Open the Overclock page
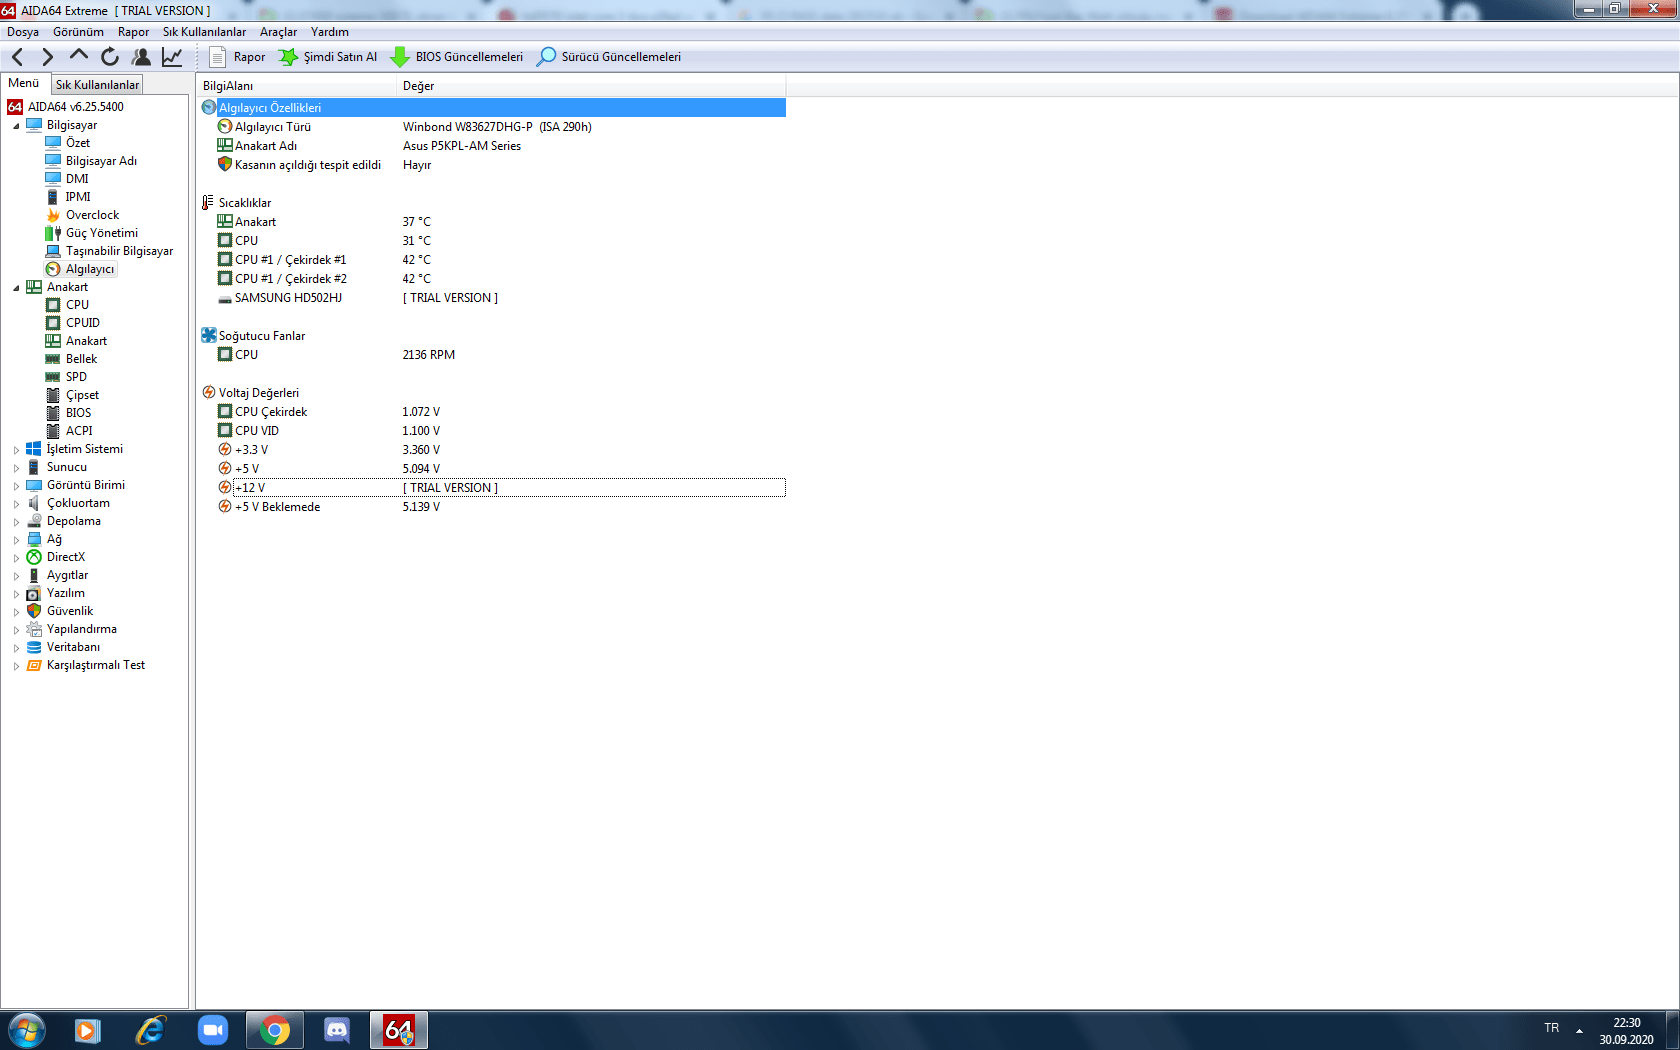This screenshot has width=1680, height=1050. [x=92, y=215]
